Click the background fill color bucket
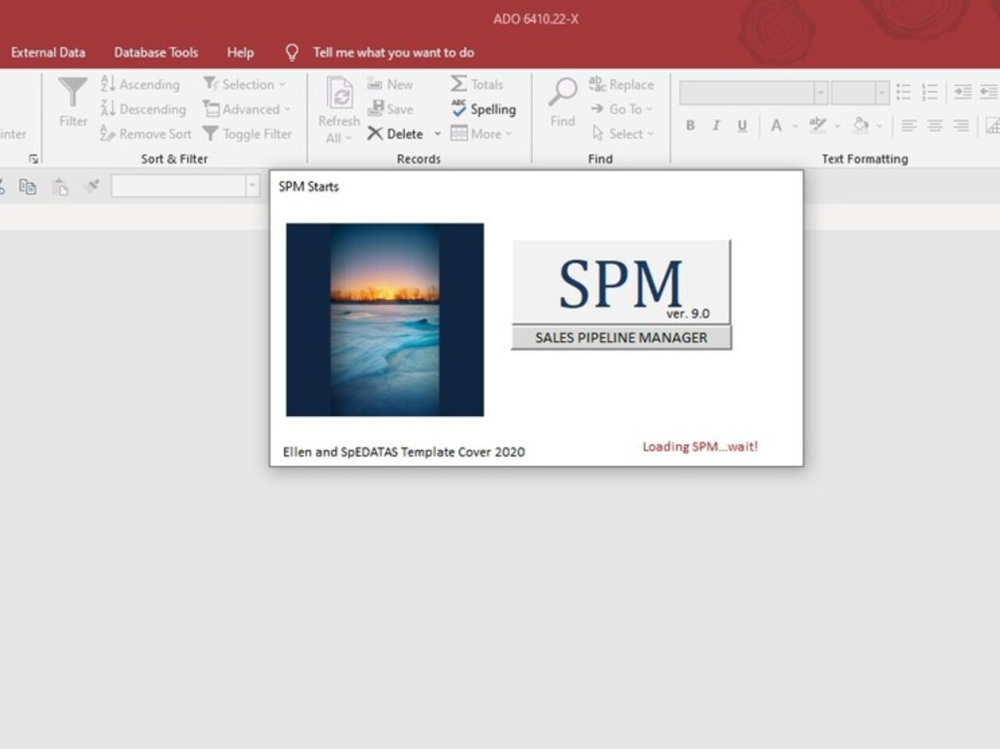This screenshot has width=1000, height=749. click(861, 125)
